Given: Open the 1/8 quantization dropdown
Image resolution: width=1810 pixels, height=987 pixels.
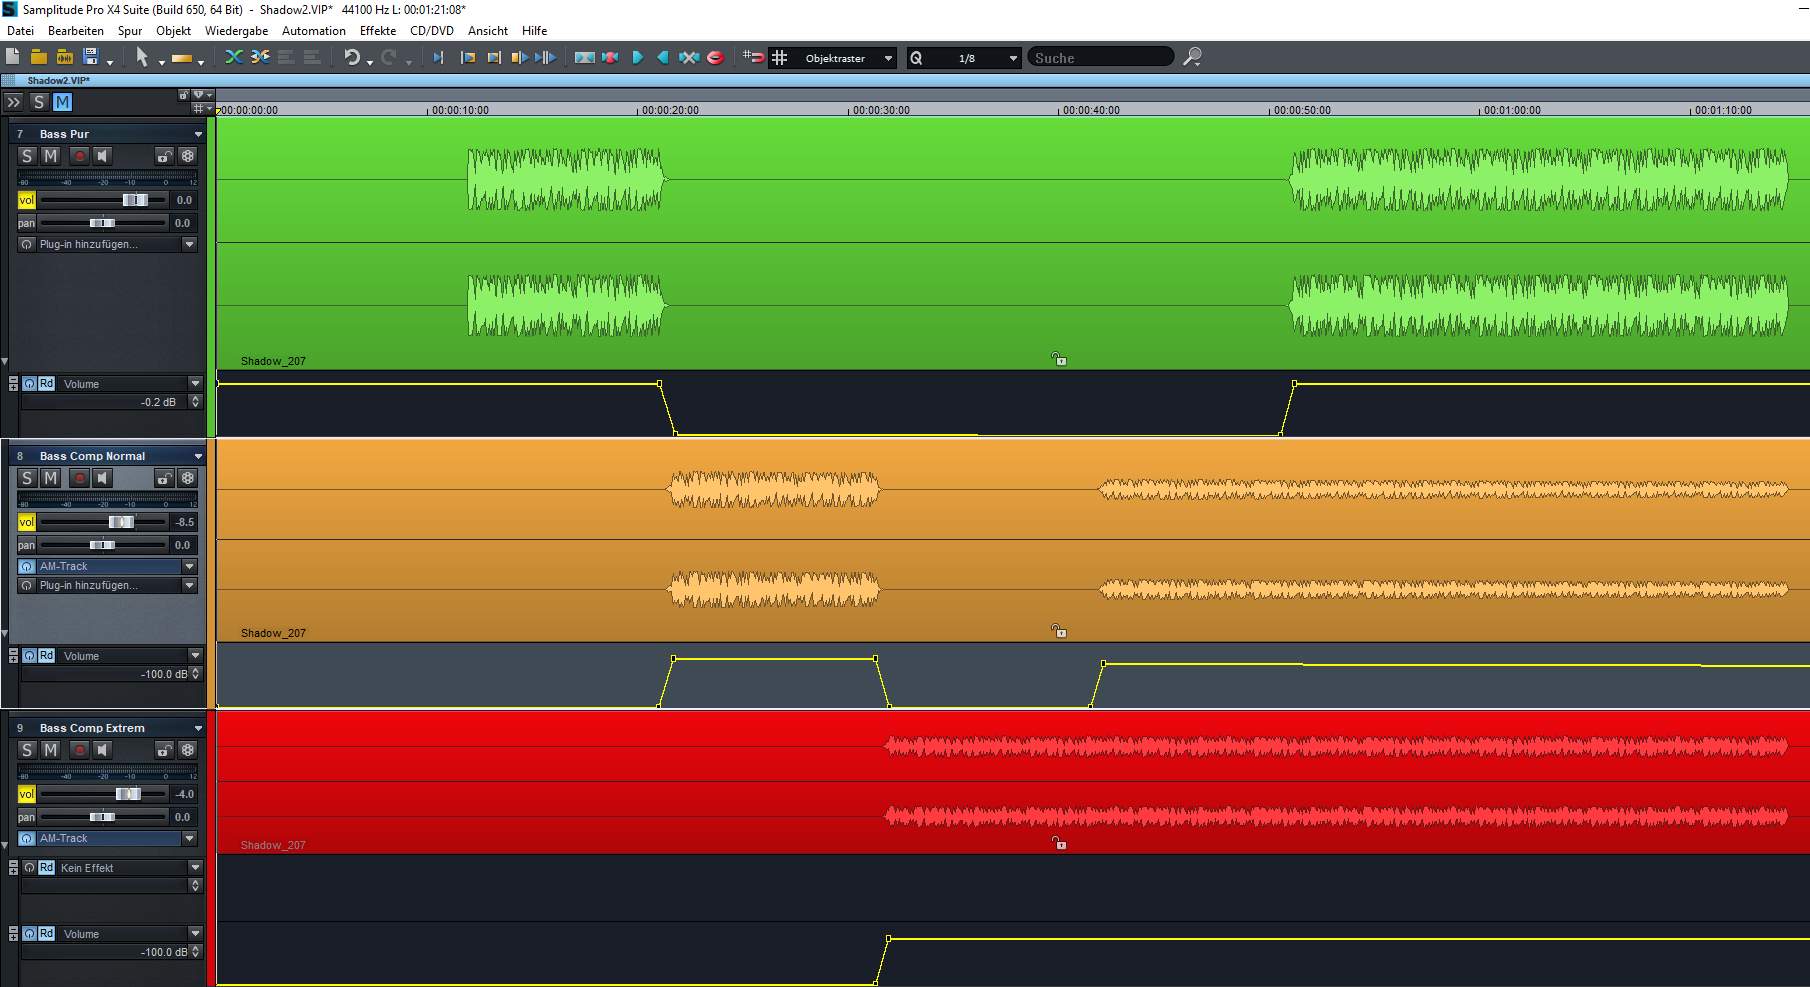Looking at the screenshot, I should click(x=1012, y=58).
